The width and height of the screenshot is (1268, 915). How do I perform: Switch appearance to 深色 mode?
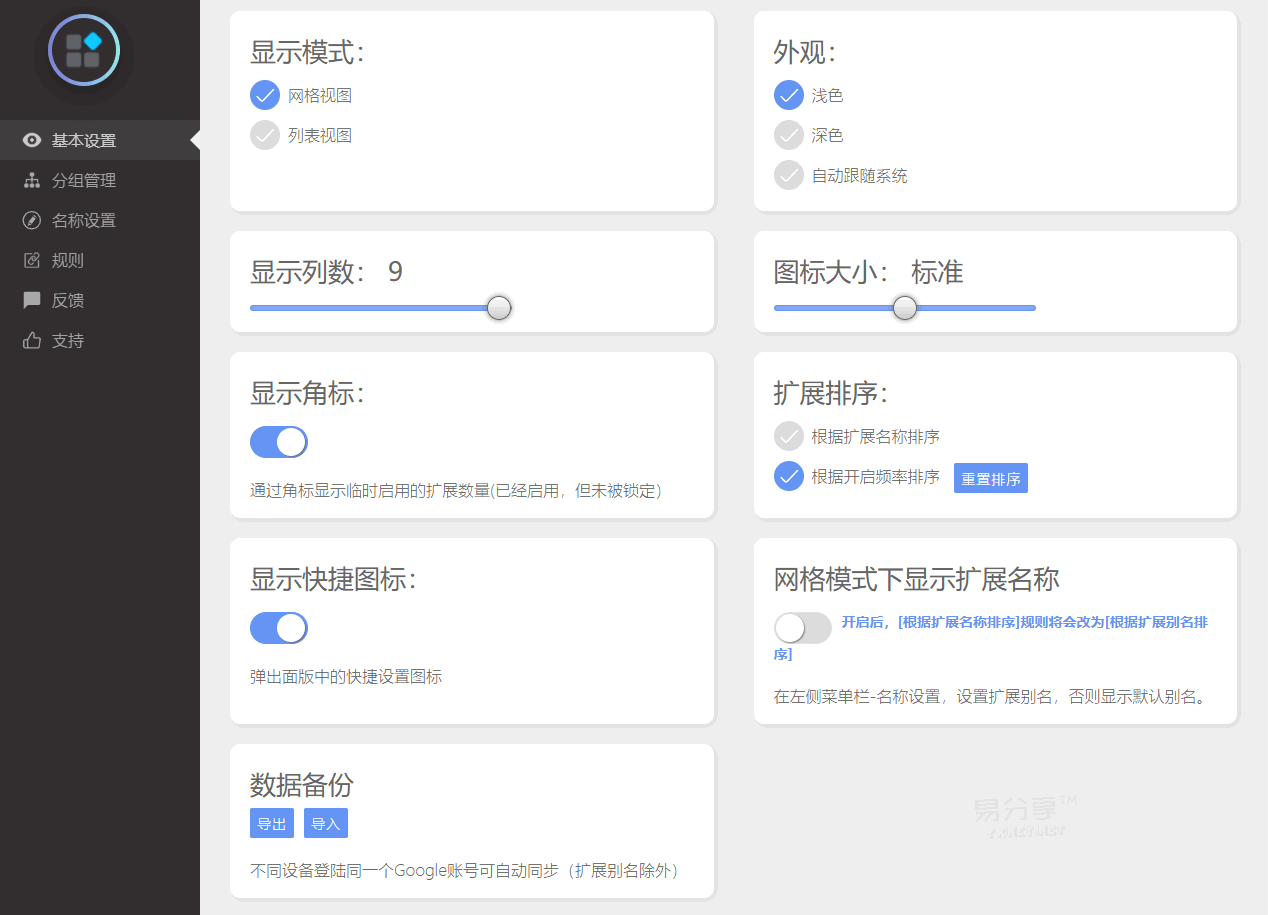pyautogui.click(x=788, y=135)
